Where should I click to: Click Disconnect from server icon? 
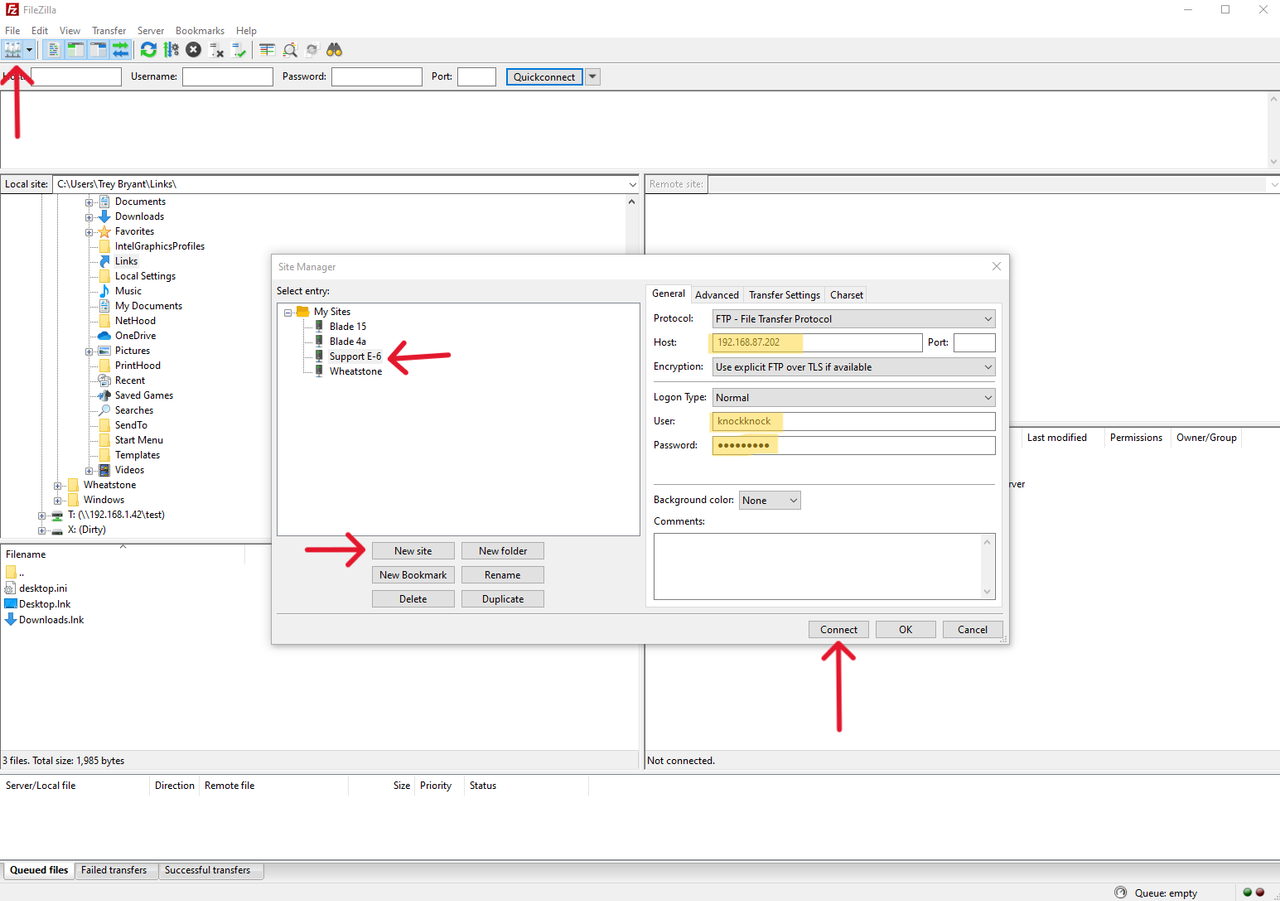click(216, 49)
